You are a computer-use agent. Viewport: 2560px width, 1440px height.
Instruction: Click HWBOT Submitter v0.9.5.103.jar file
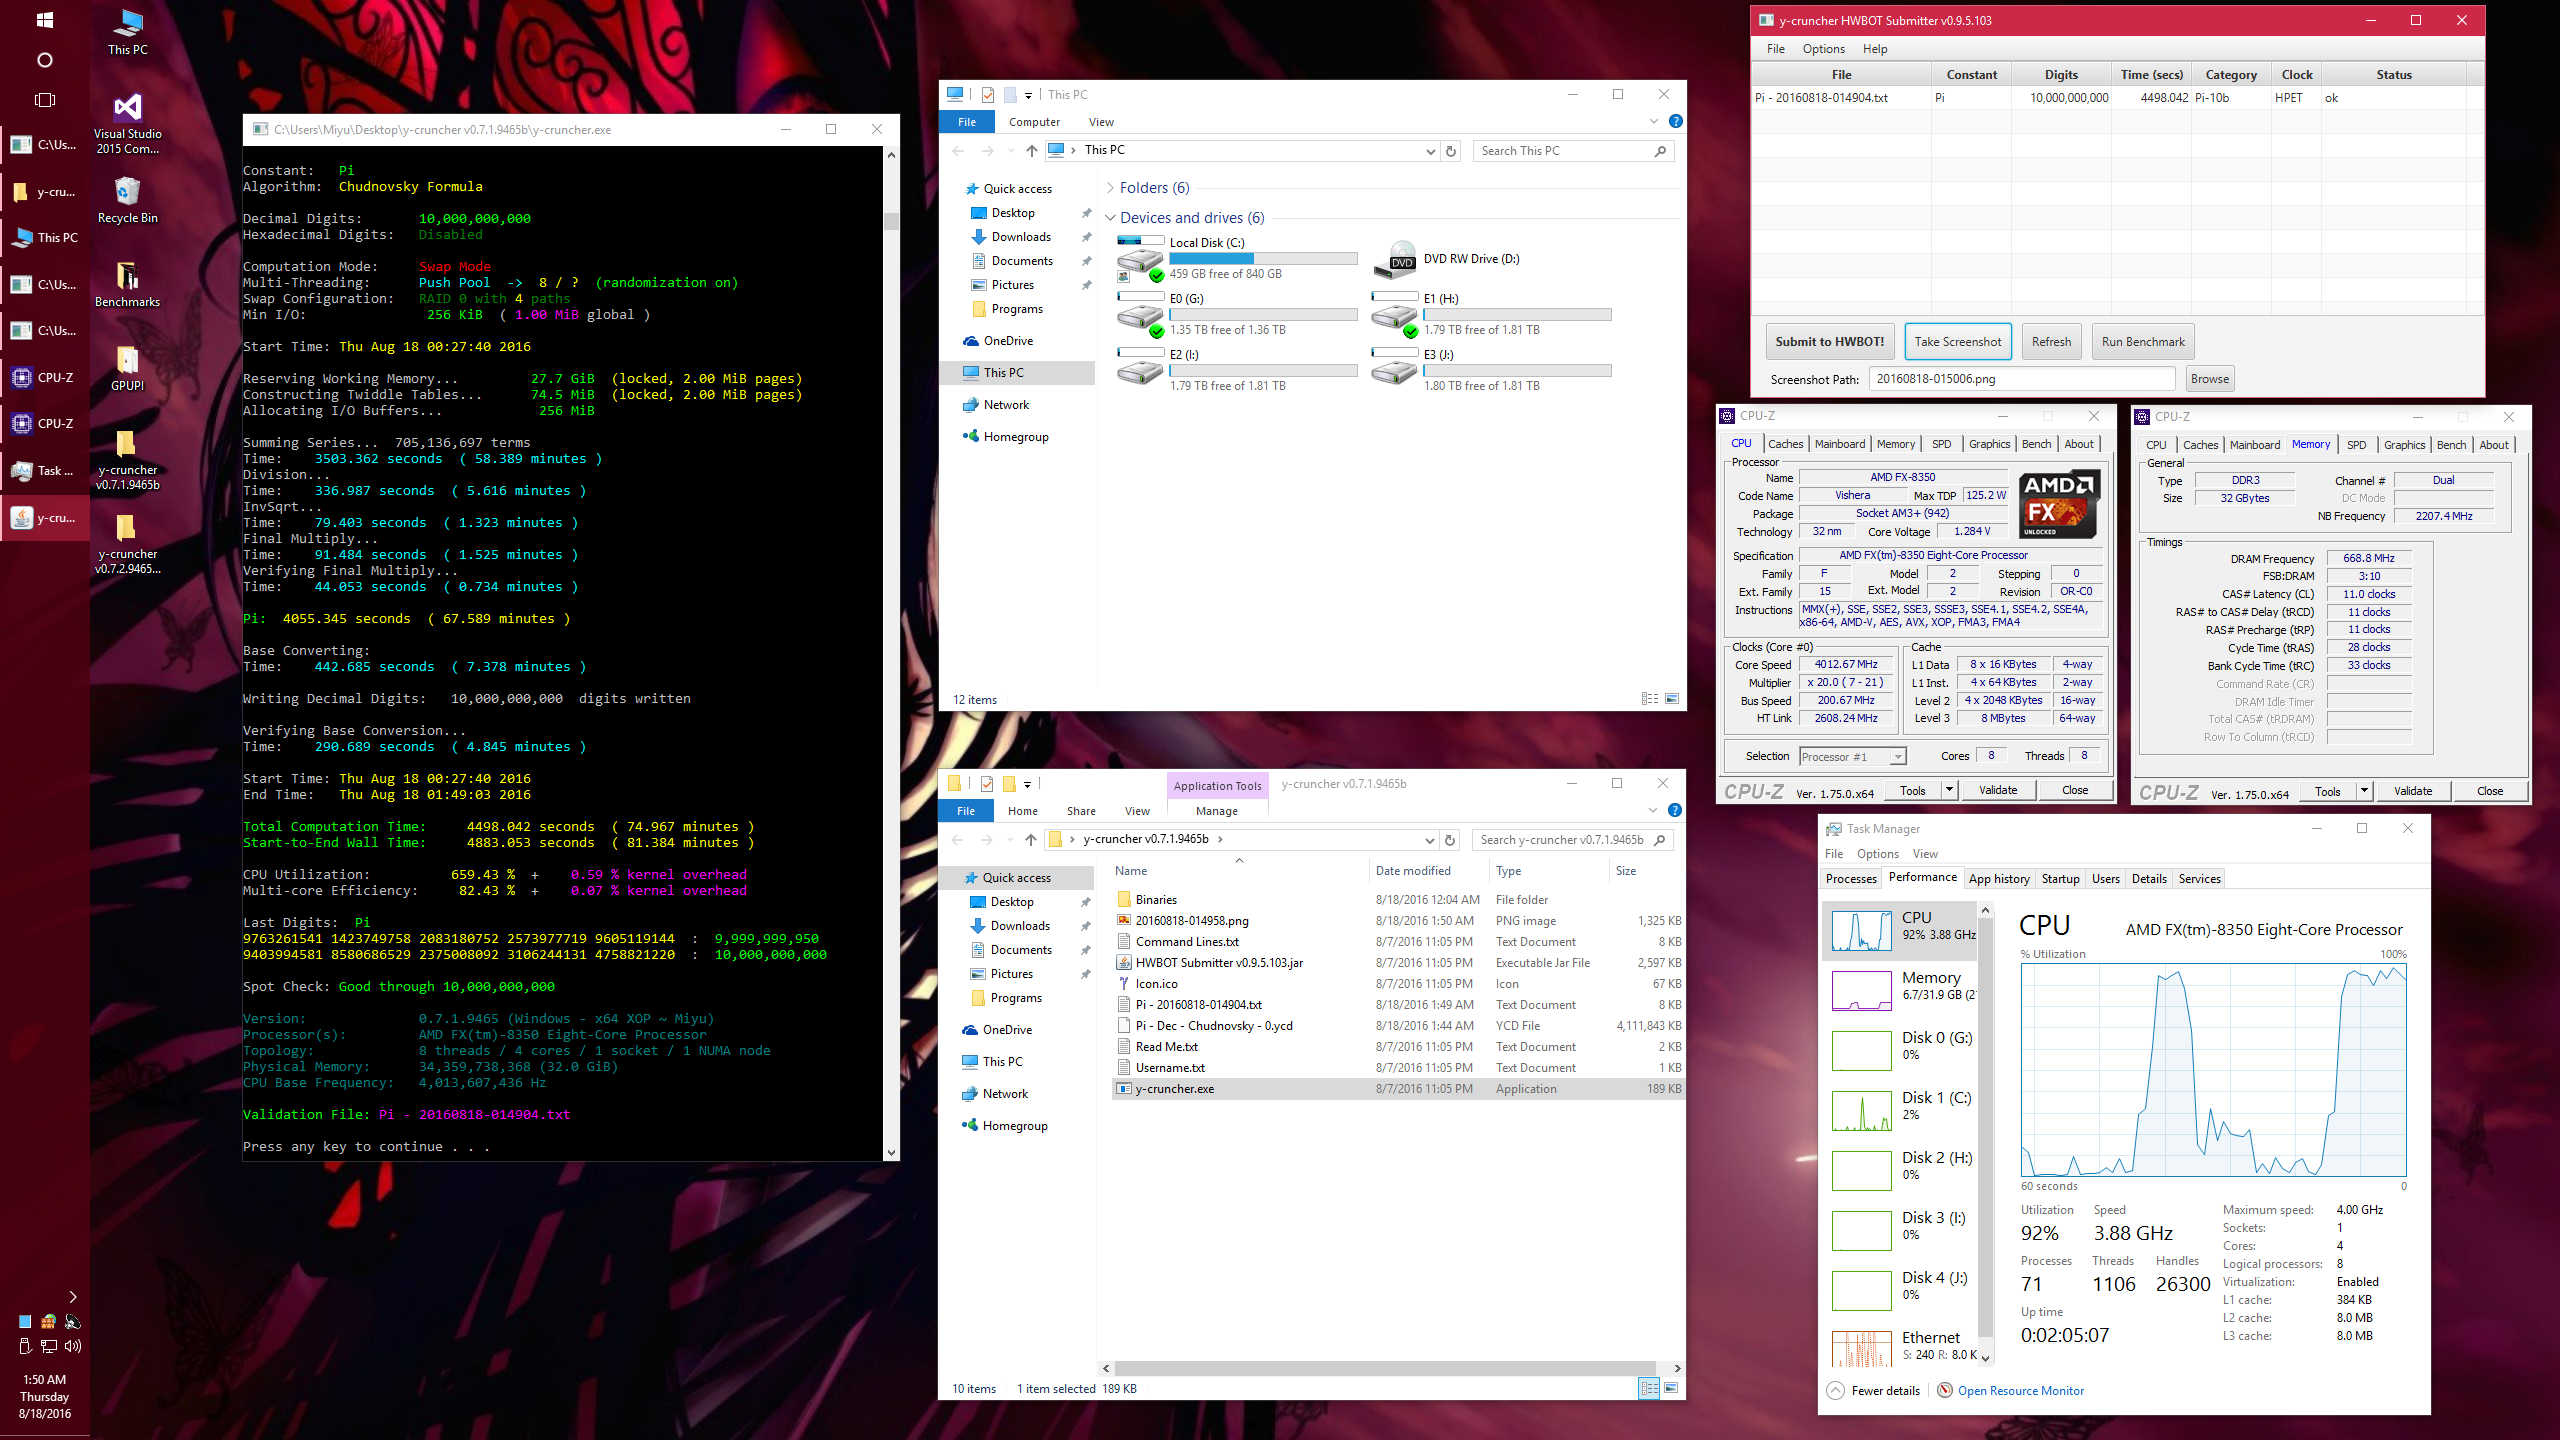coord(1218,962)
